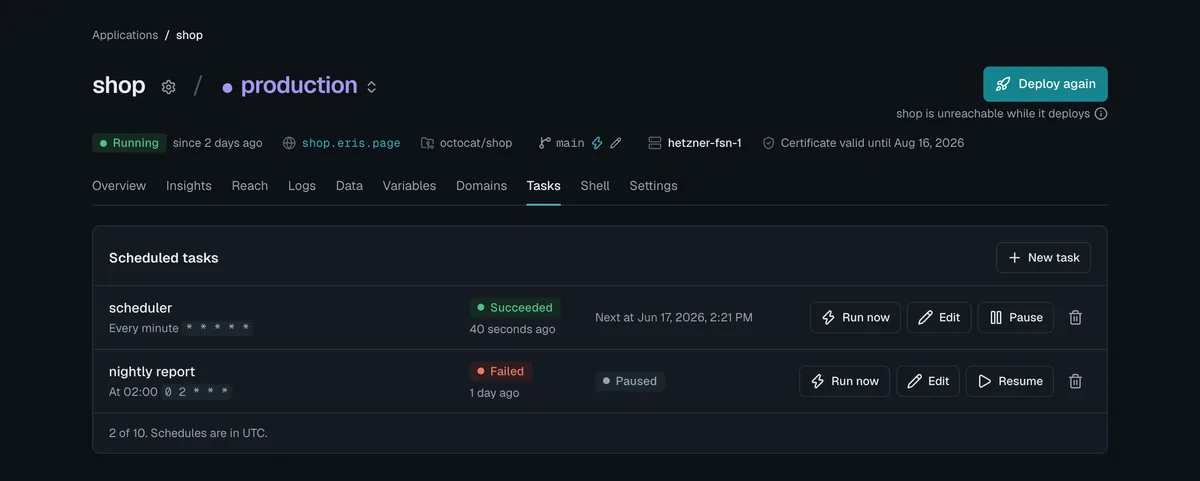Run the nightly report task now
Screen dimensions: 1200x481
click(x=844, y=381)
